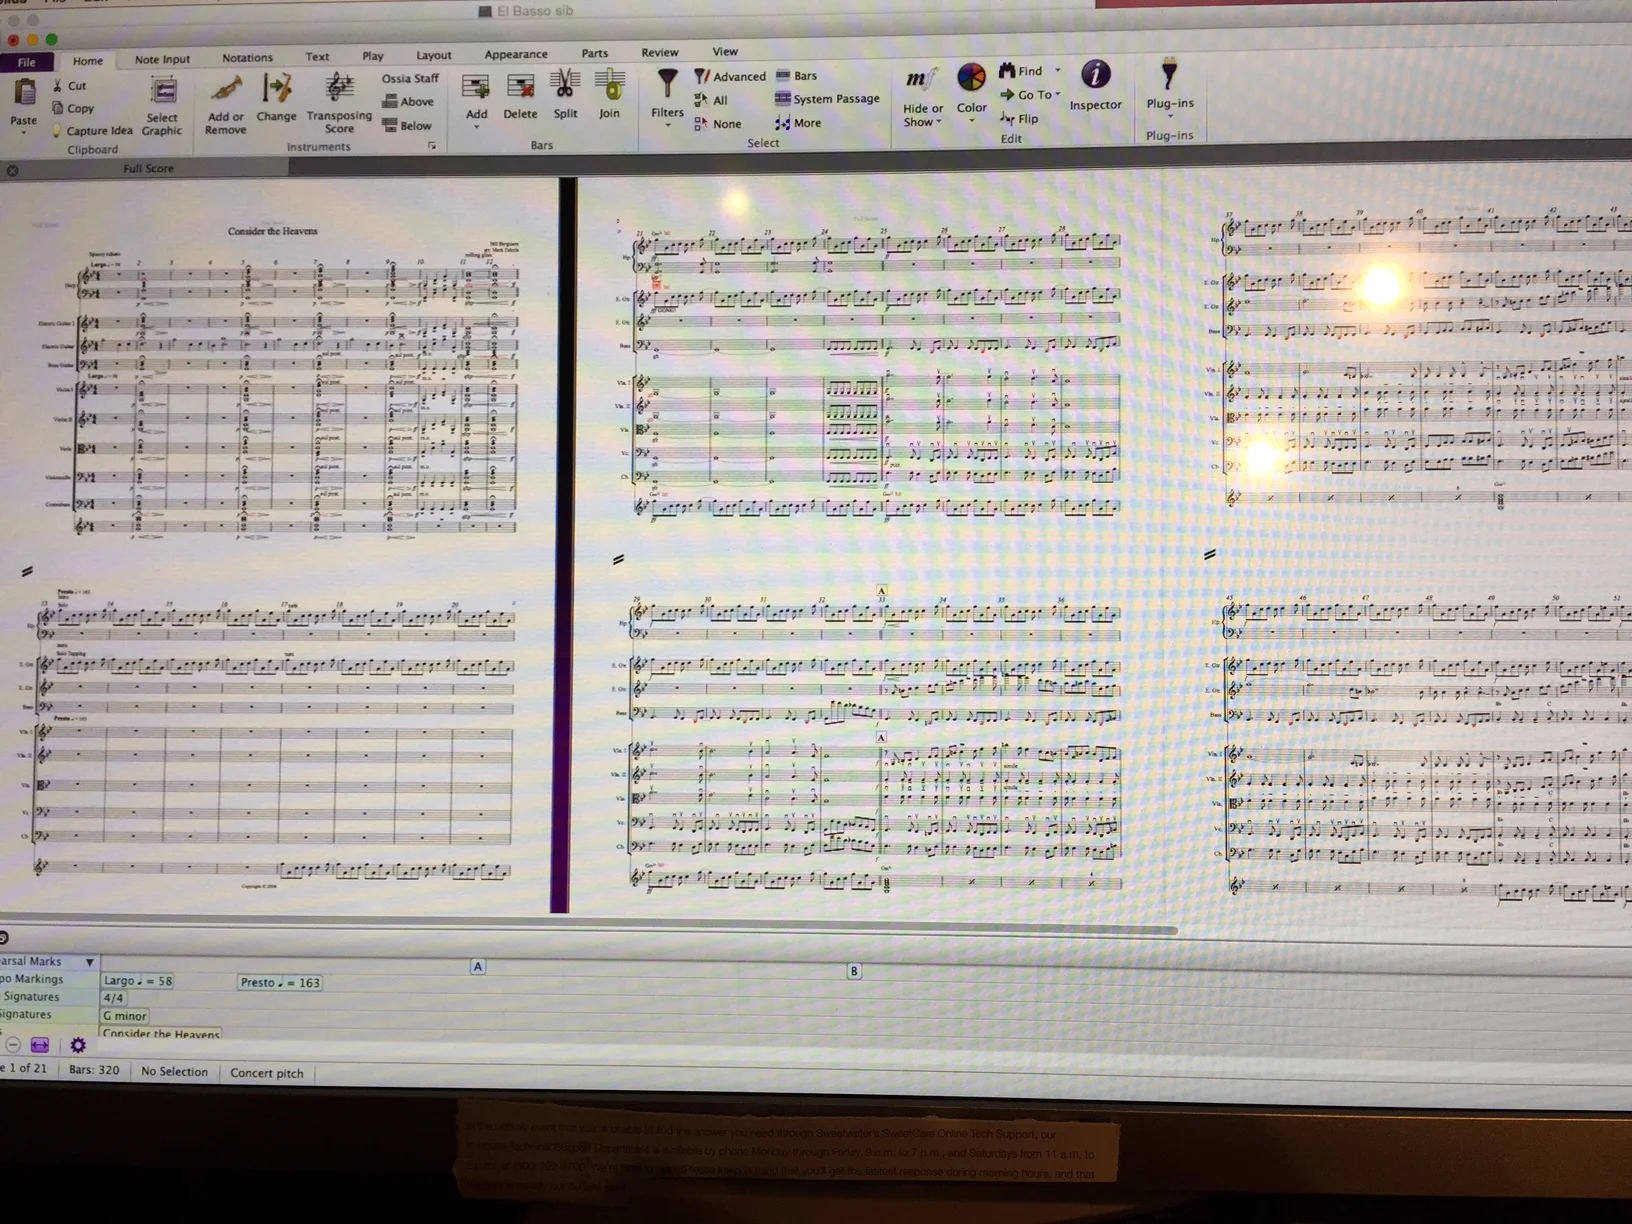1632x1224 pixels.
Task: Click Bars: 320 in status bar
Action: tap(94, 1070)
